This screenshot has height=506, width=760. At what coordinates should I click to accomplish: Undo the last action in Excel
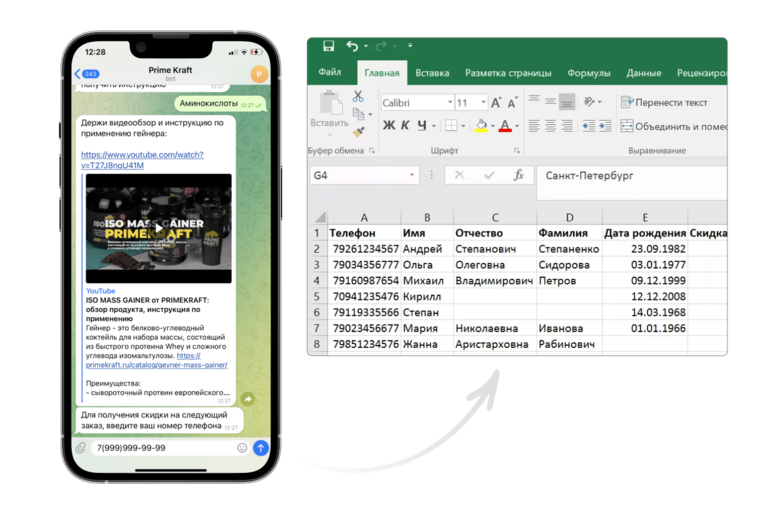coord(352,46)
